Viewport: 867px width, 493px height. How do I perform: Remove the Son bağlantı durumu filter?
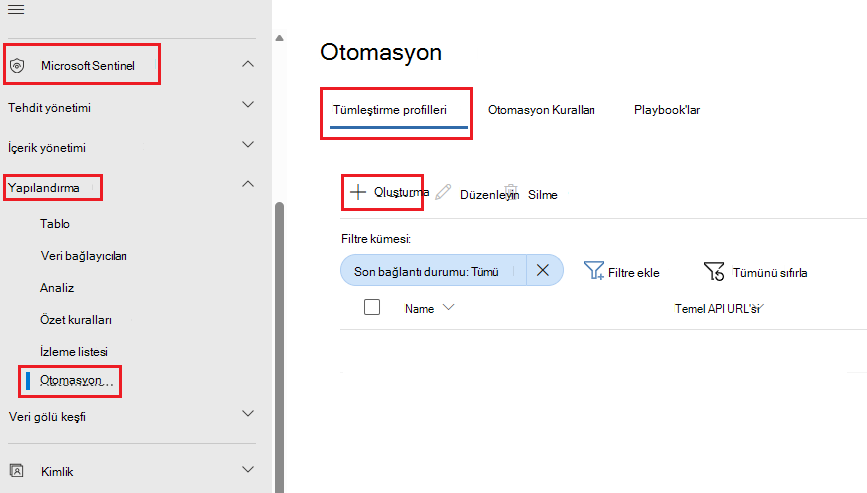coord(543,270)
